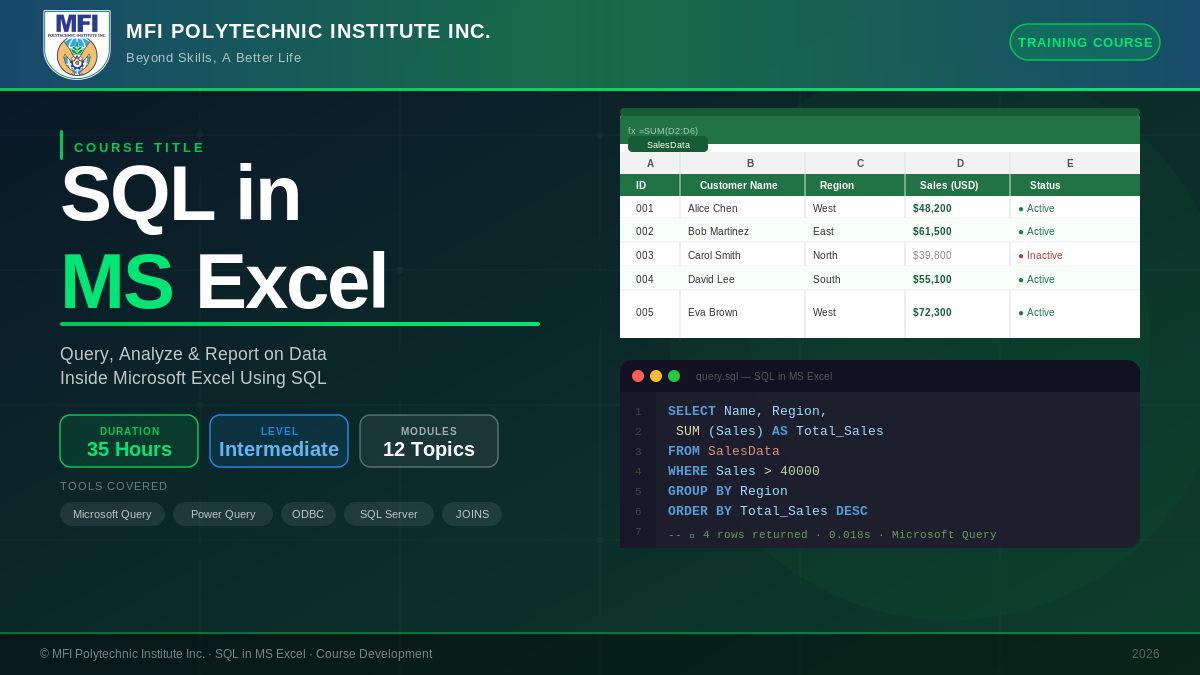Click the Level Intermediate card
The image size is (1200, 675).
tap(279, 441)
